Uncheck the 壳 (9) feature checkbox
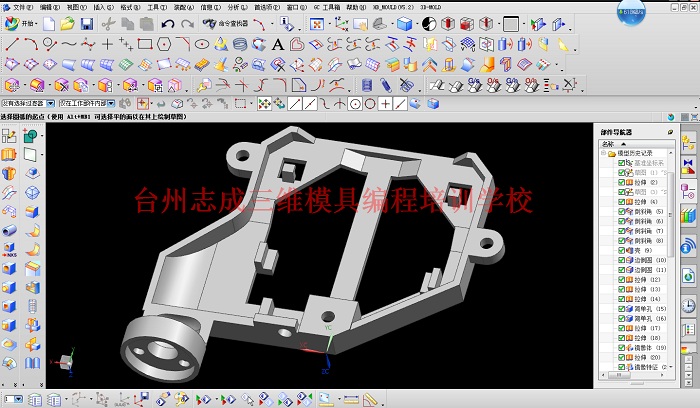The height and width of the screenshot is (408, 700). click(x=621, y=250)
